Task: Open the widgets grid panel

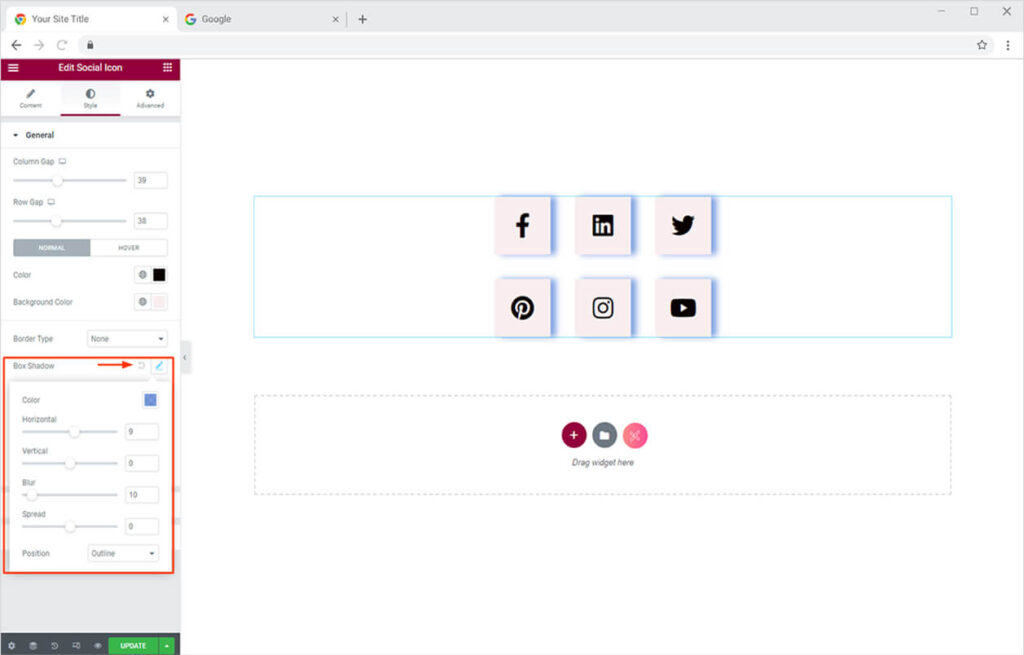Action: [x=167, y=68]
